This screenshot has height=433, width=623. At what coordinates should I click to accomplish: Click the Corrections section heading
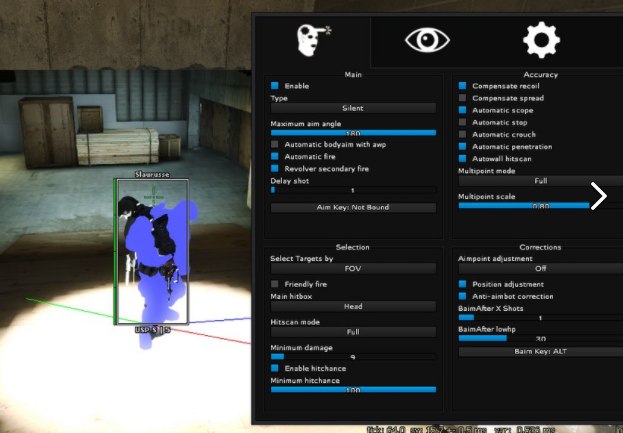540,247
